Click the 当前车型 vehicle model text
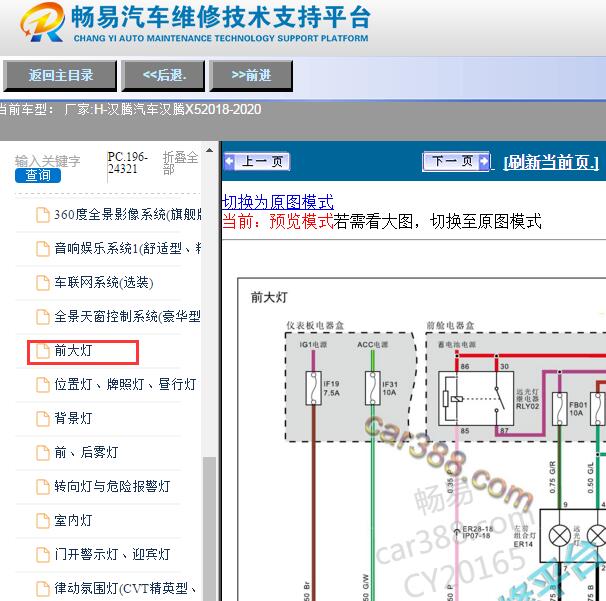The height and width of the screenshot is (601, 606). tap(130, 109)
